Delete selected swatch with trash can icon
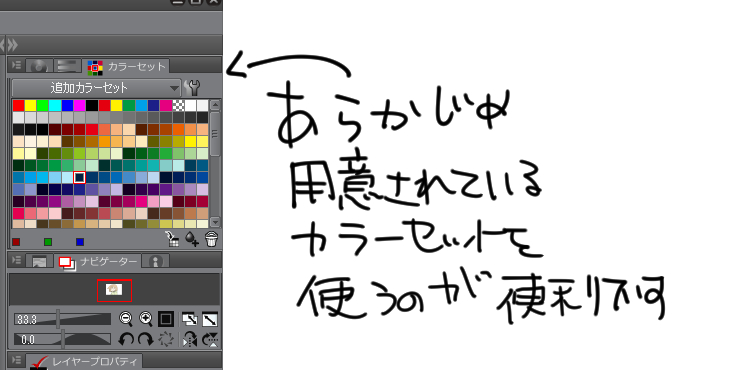731x370 pixels. (211, 239)
